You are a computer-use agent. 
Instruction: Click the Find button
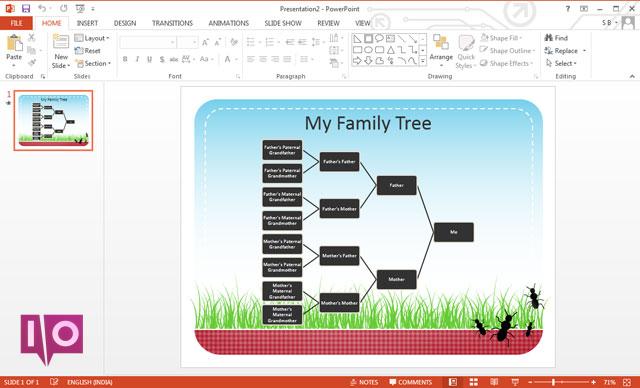click(x=556, y=38)
